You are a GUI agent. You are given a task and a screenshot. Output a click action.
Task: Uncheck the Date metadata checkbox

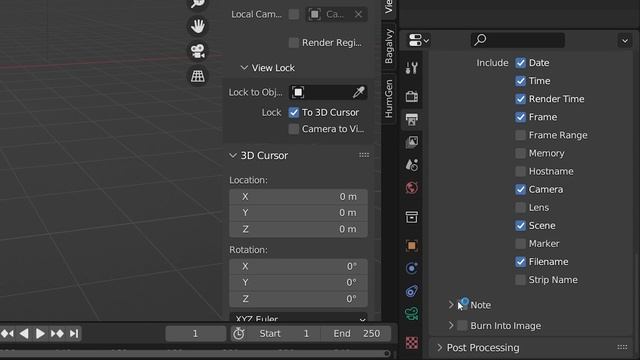(x=520, y=63)
